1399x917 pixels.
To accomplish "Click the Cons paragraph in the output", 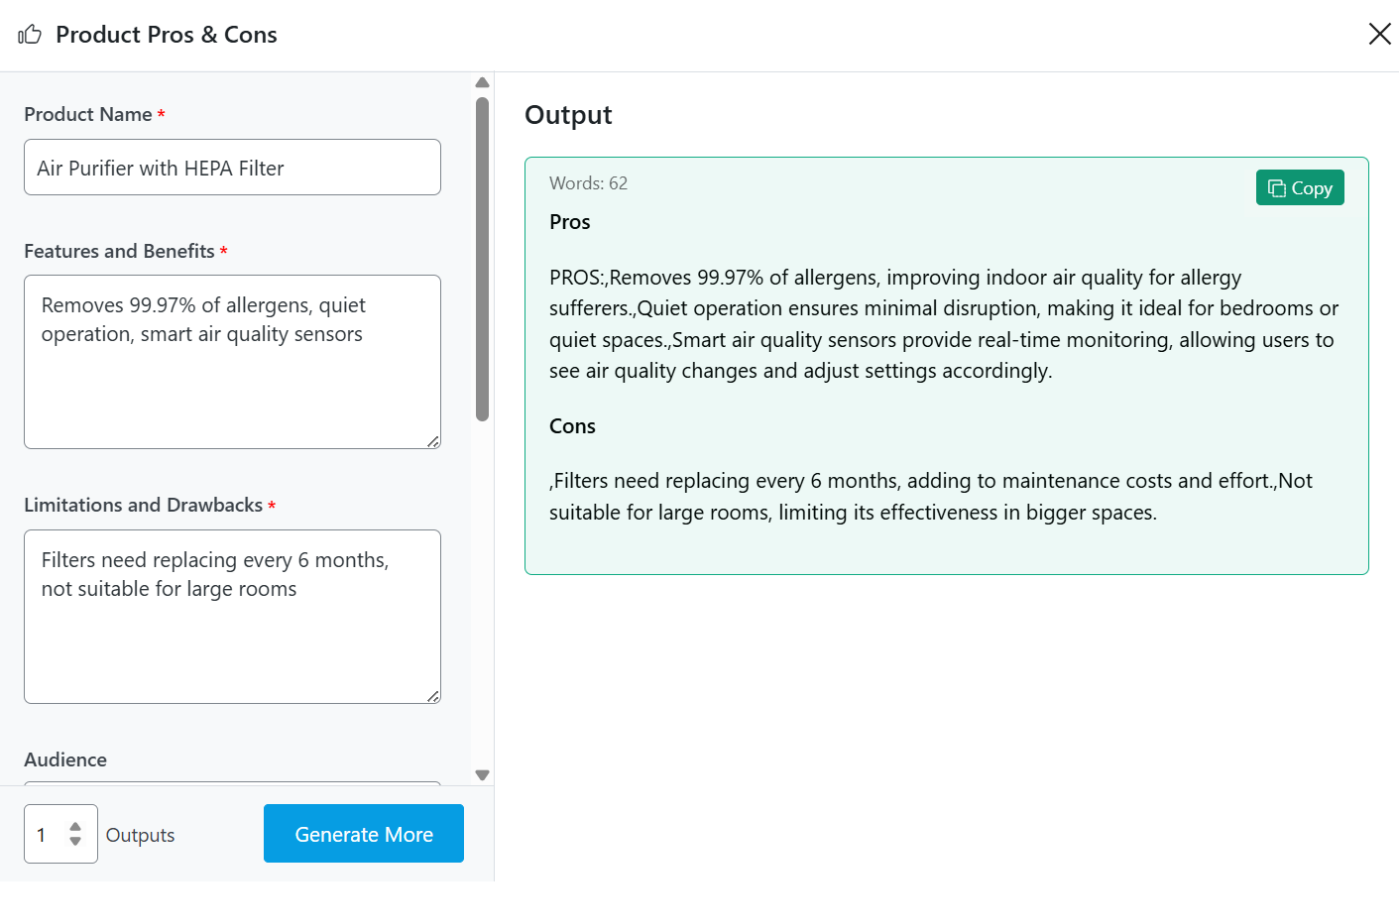I will (x=930, y=497).
